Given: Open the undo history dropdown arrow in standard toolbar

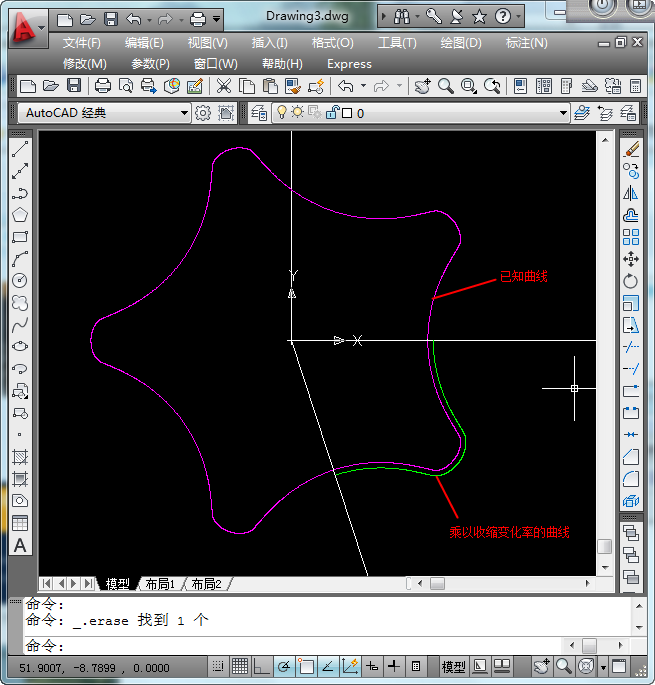Looking at the screenshot, I should pos(363,86).
